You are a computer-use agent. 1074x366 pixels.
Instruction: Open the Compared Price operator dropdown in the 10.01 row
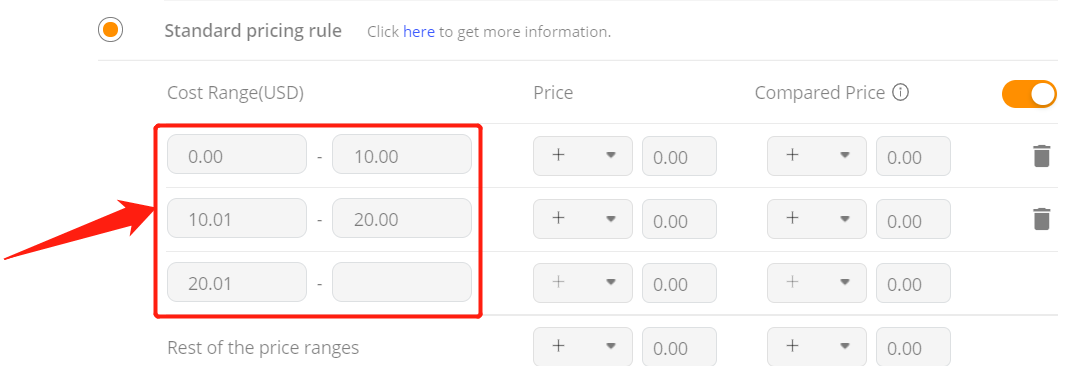pyautogui.click(x=817, y=219)
